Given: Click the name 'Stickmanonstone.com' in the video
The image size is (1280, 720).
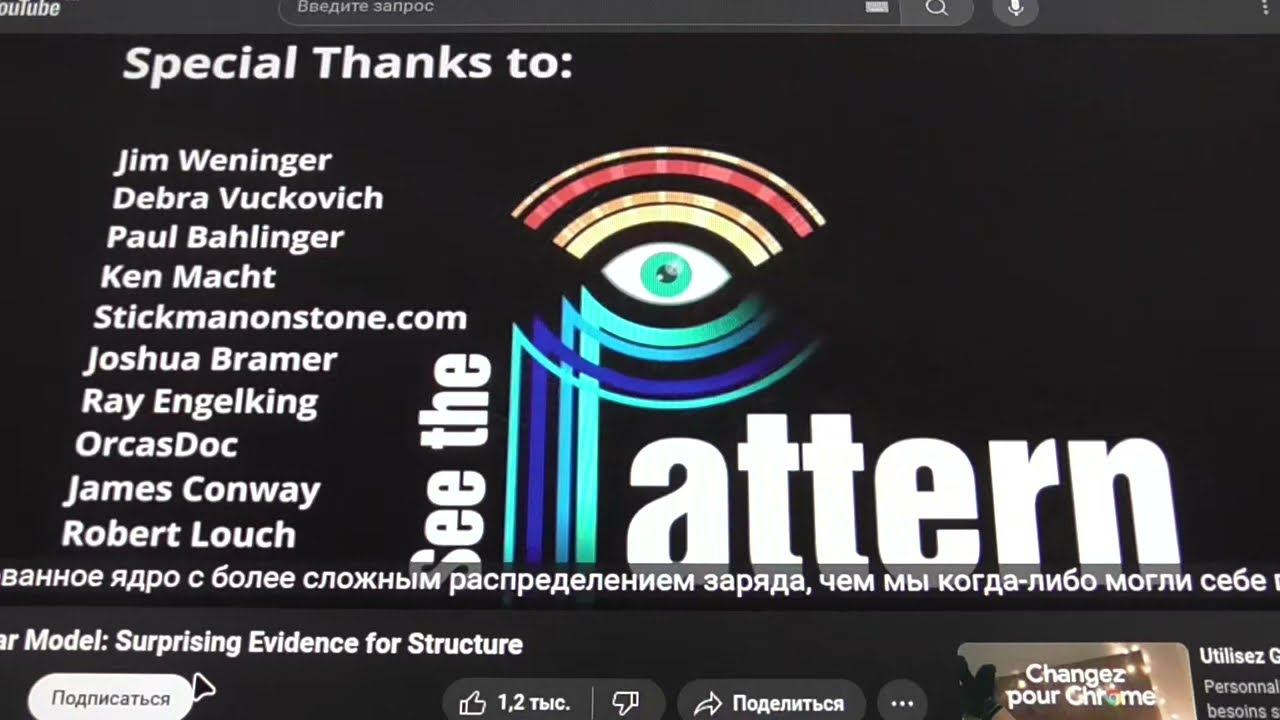Looking at the screenshot, I should pos(280,318).
